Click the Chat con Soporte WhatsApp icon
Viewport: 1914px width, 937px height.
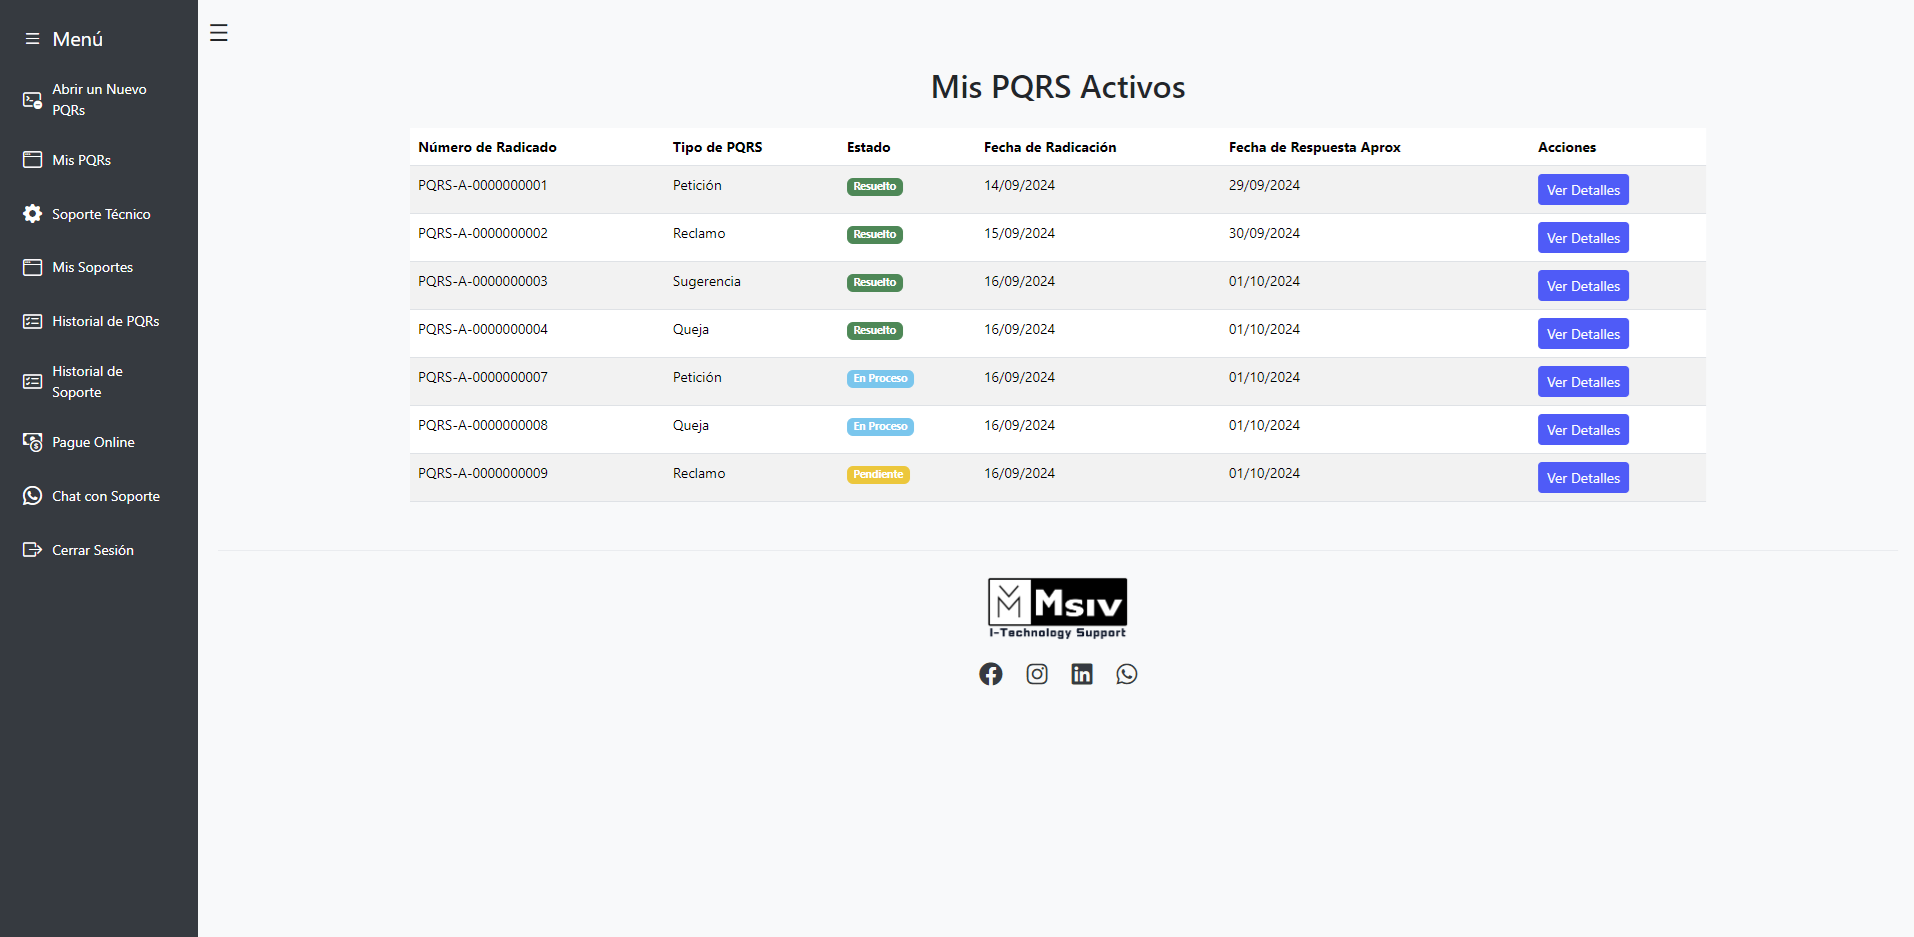point(33,496)
